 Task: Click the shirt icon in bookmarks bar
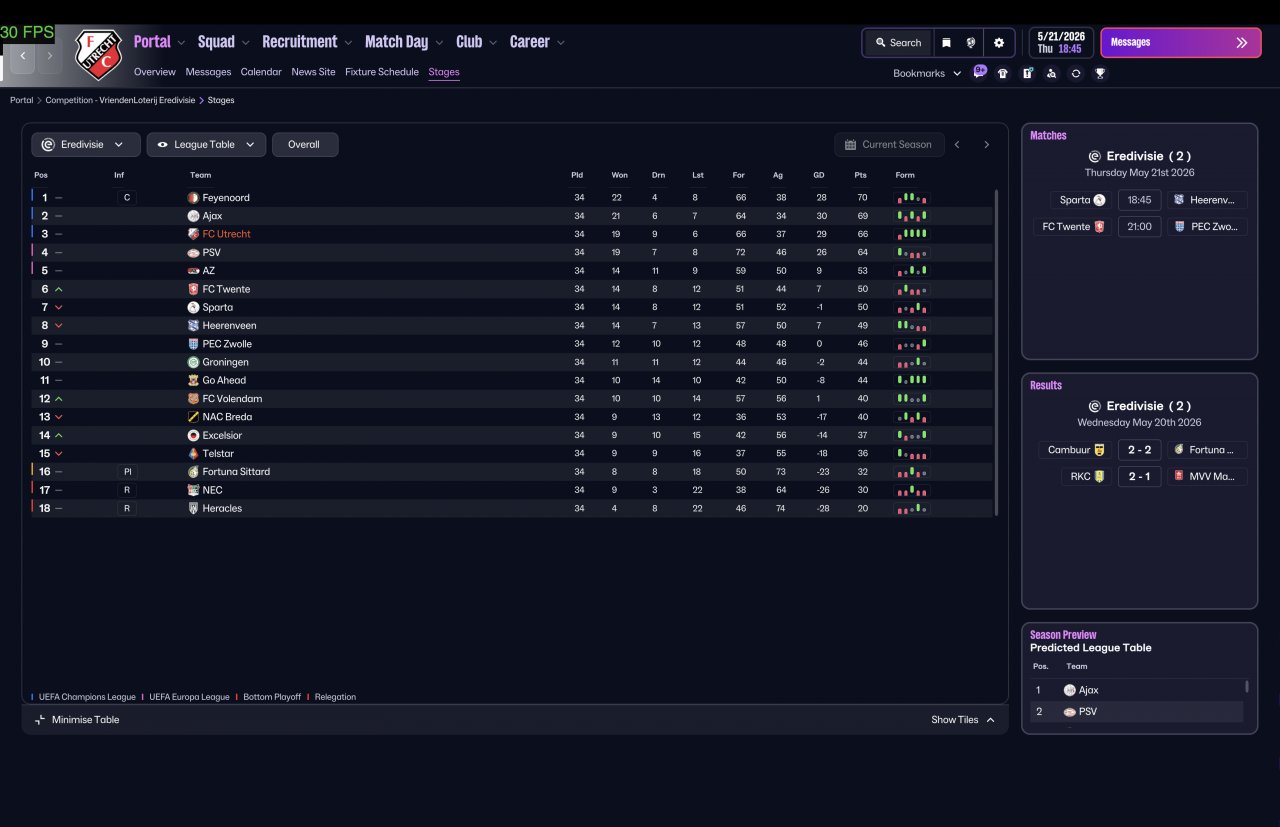point(1003,73)
